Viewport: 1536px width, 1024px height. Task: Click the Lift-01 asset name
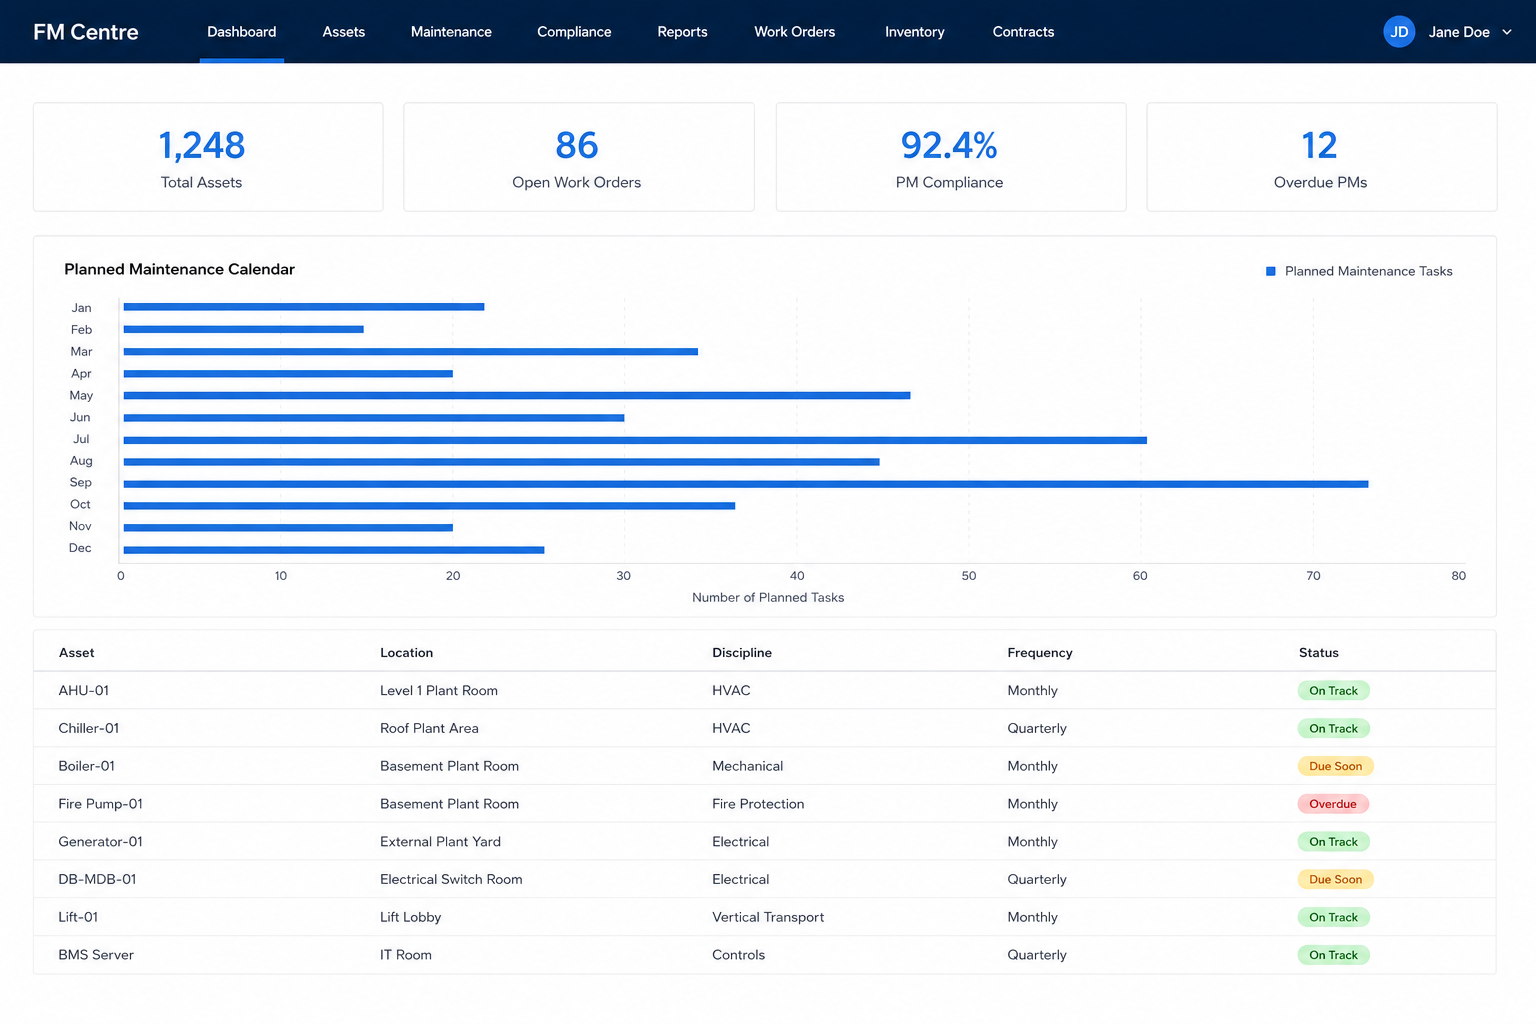click(x=78, y=918)
